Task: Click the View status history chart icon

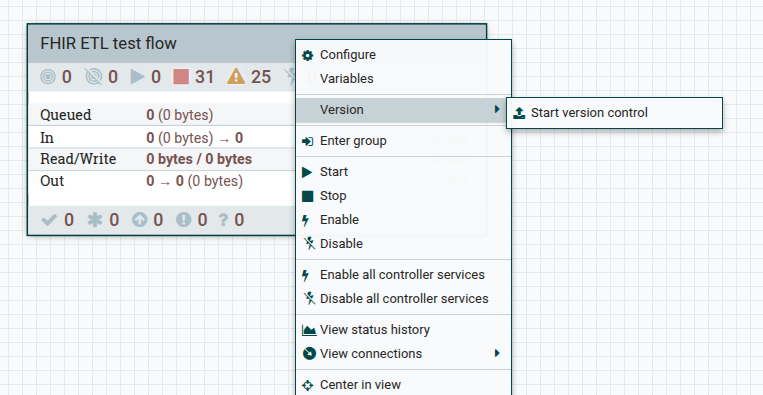Action: tap(309, 330)
